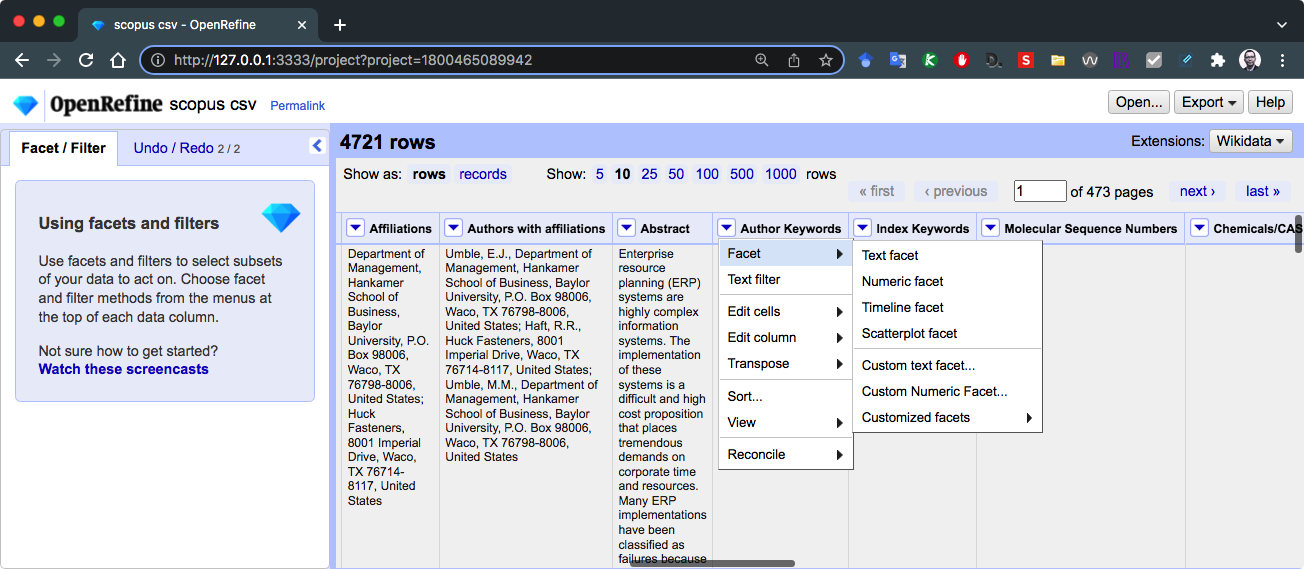Select Numeric facet from submenu
The image size is (1304, 569).
(947, 281)
